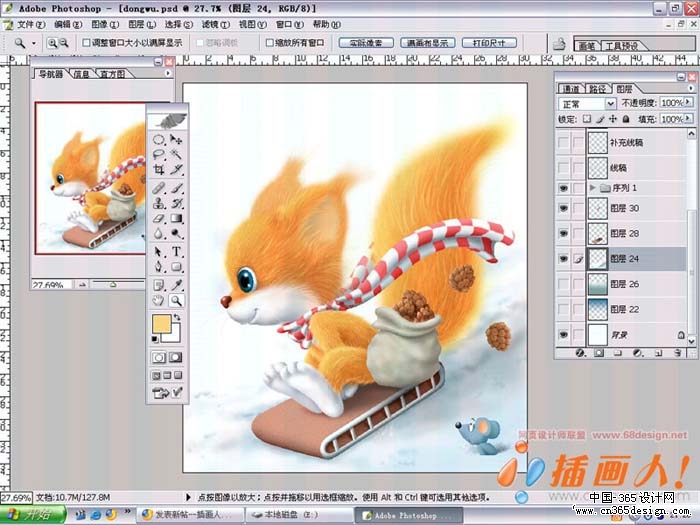Switch to 路径 tab

pyautogui.click(x=597, y=89)
